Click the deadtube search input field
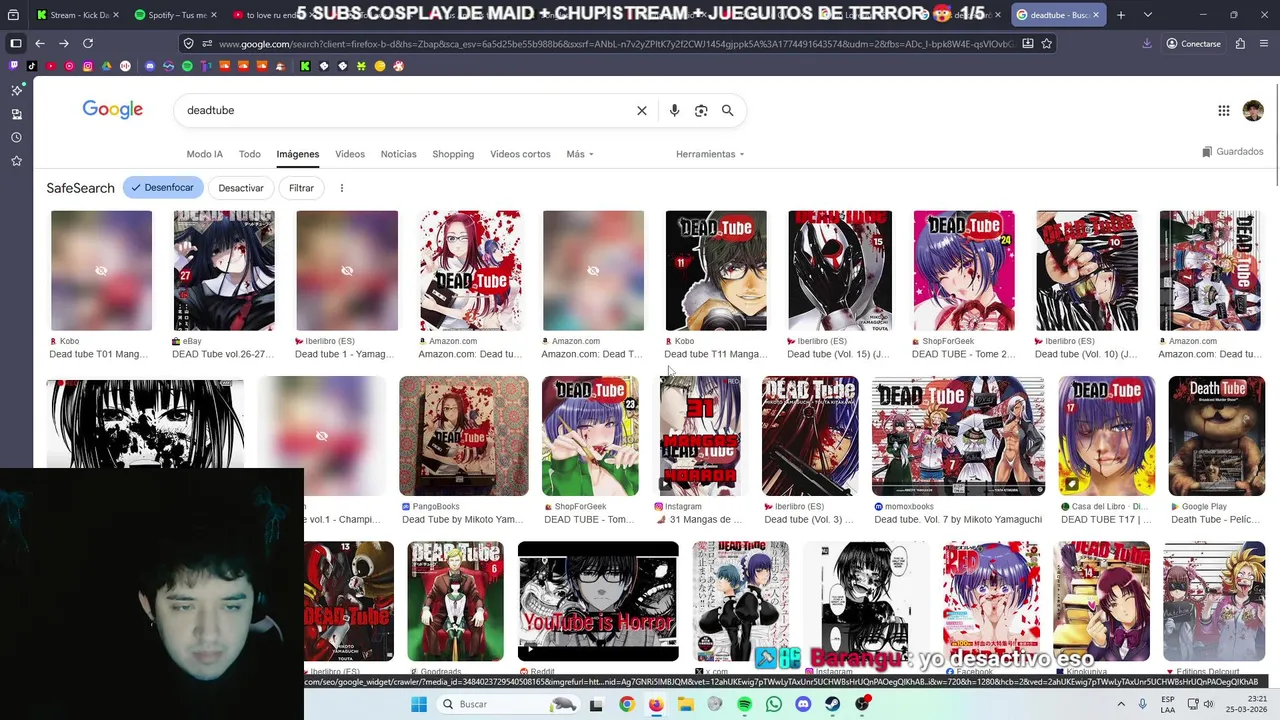 pyautogui.click(x=405, y=110)
